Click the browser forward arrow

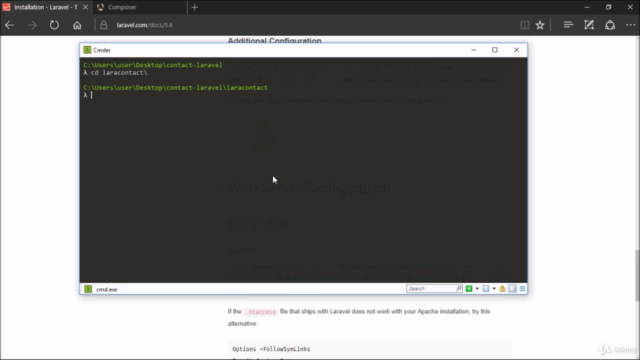click(x=32, y=25)
